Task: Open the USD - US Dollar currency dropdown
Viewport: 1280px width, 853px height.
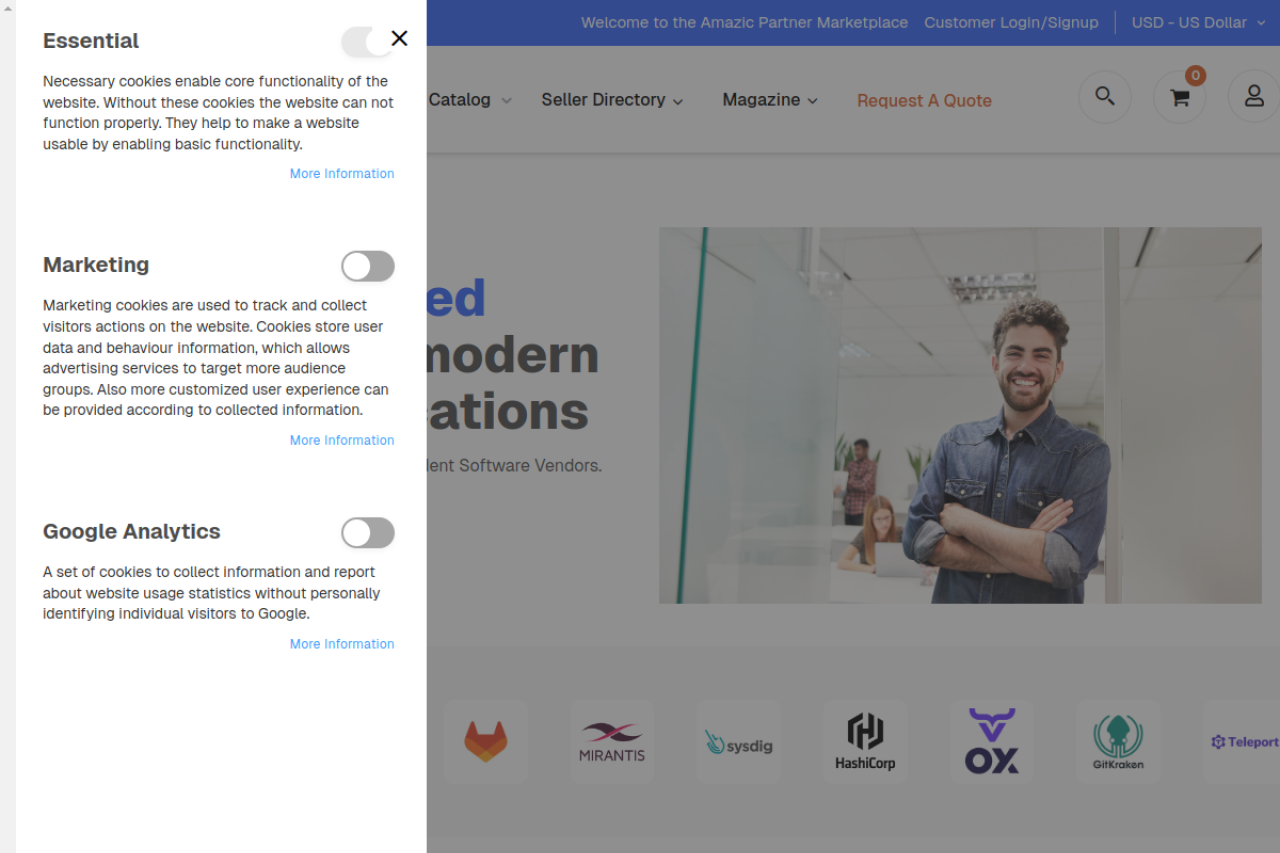Action: tap(1198, 22)
